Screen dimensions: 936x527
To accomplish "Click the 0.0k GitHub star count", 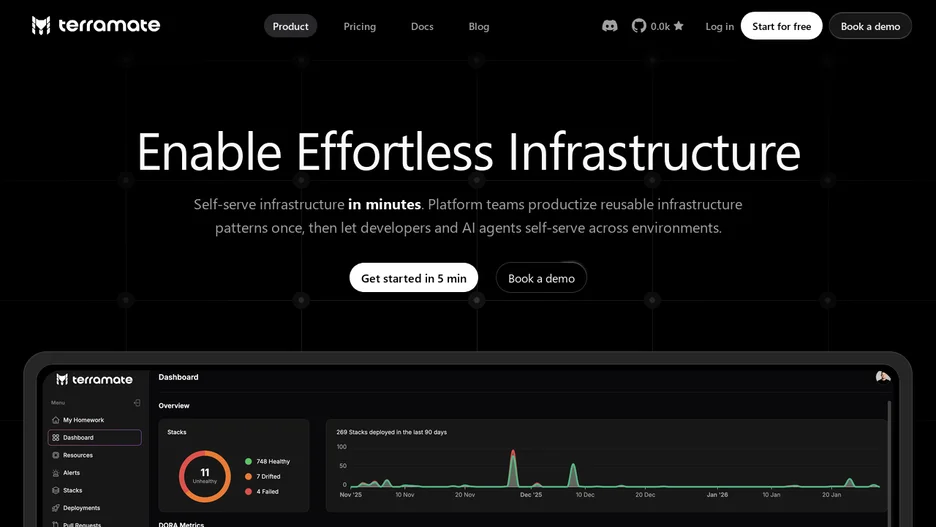I will pyautogui.click(x=660, y=26).
